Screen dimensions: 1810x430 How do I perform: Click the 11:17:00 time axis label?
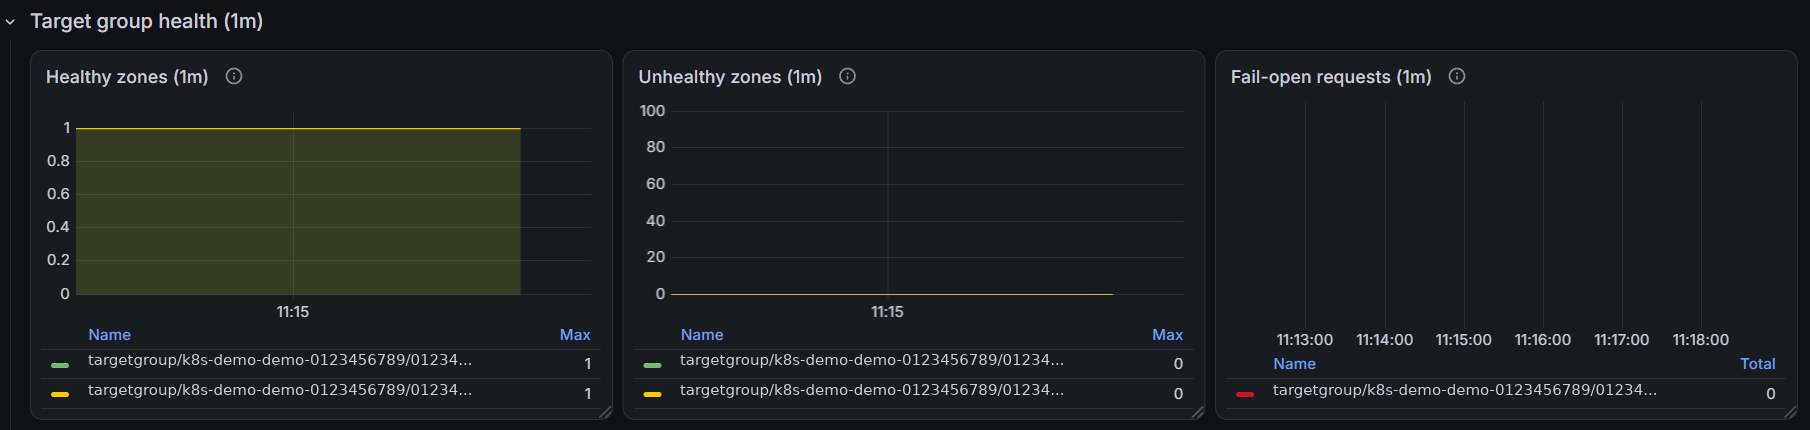[1622, 340]
